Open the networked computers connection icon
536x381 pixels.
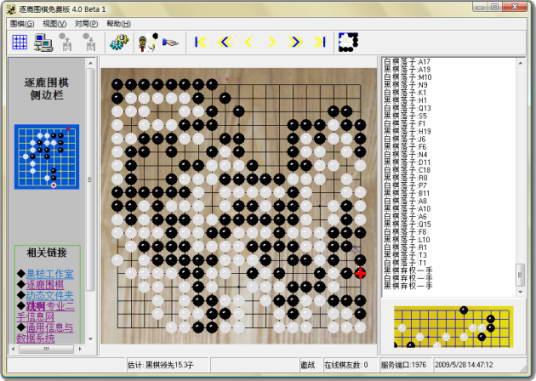coord(43,42)
